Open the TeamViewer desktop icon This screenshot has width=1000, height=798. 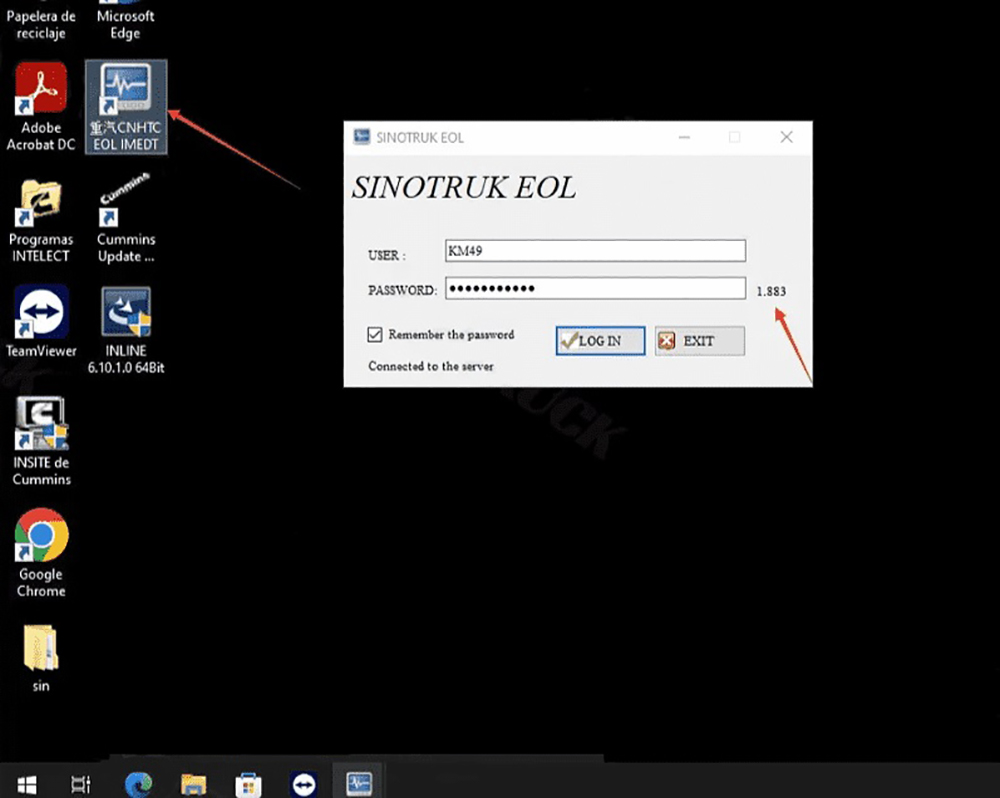click(x=41, y=321)
